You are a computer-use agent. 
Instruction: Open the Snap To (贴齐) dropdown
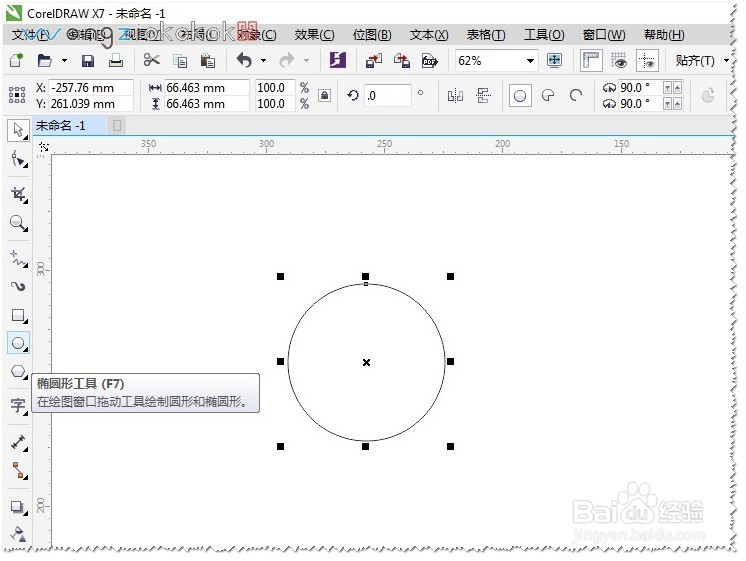click(x=726, y=61)
